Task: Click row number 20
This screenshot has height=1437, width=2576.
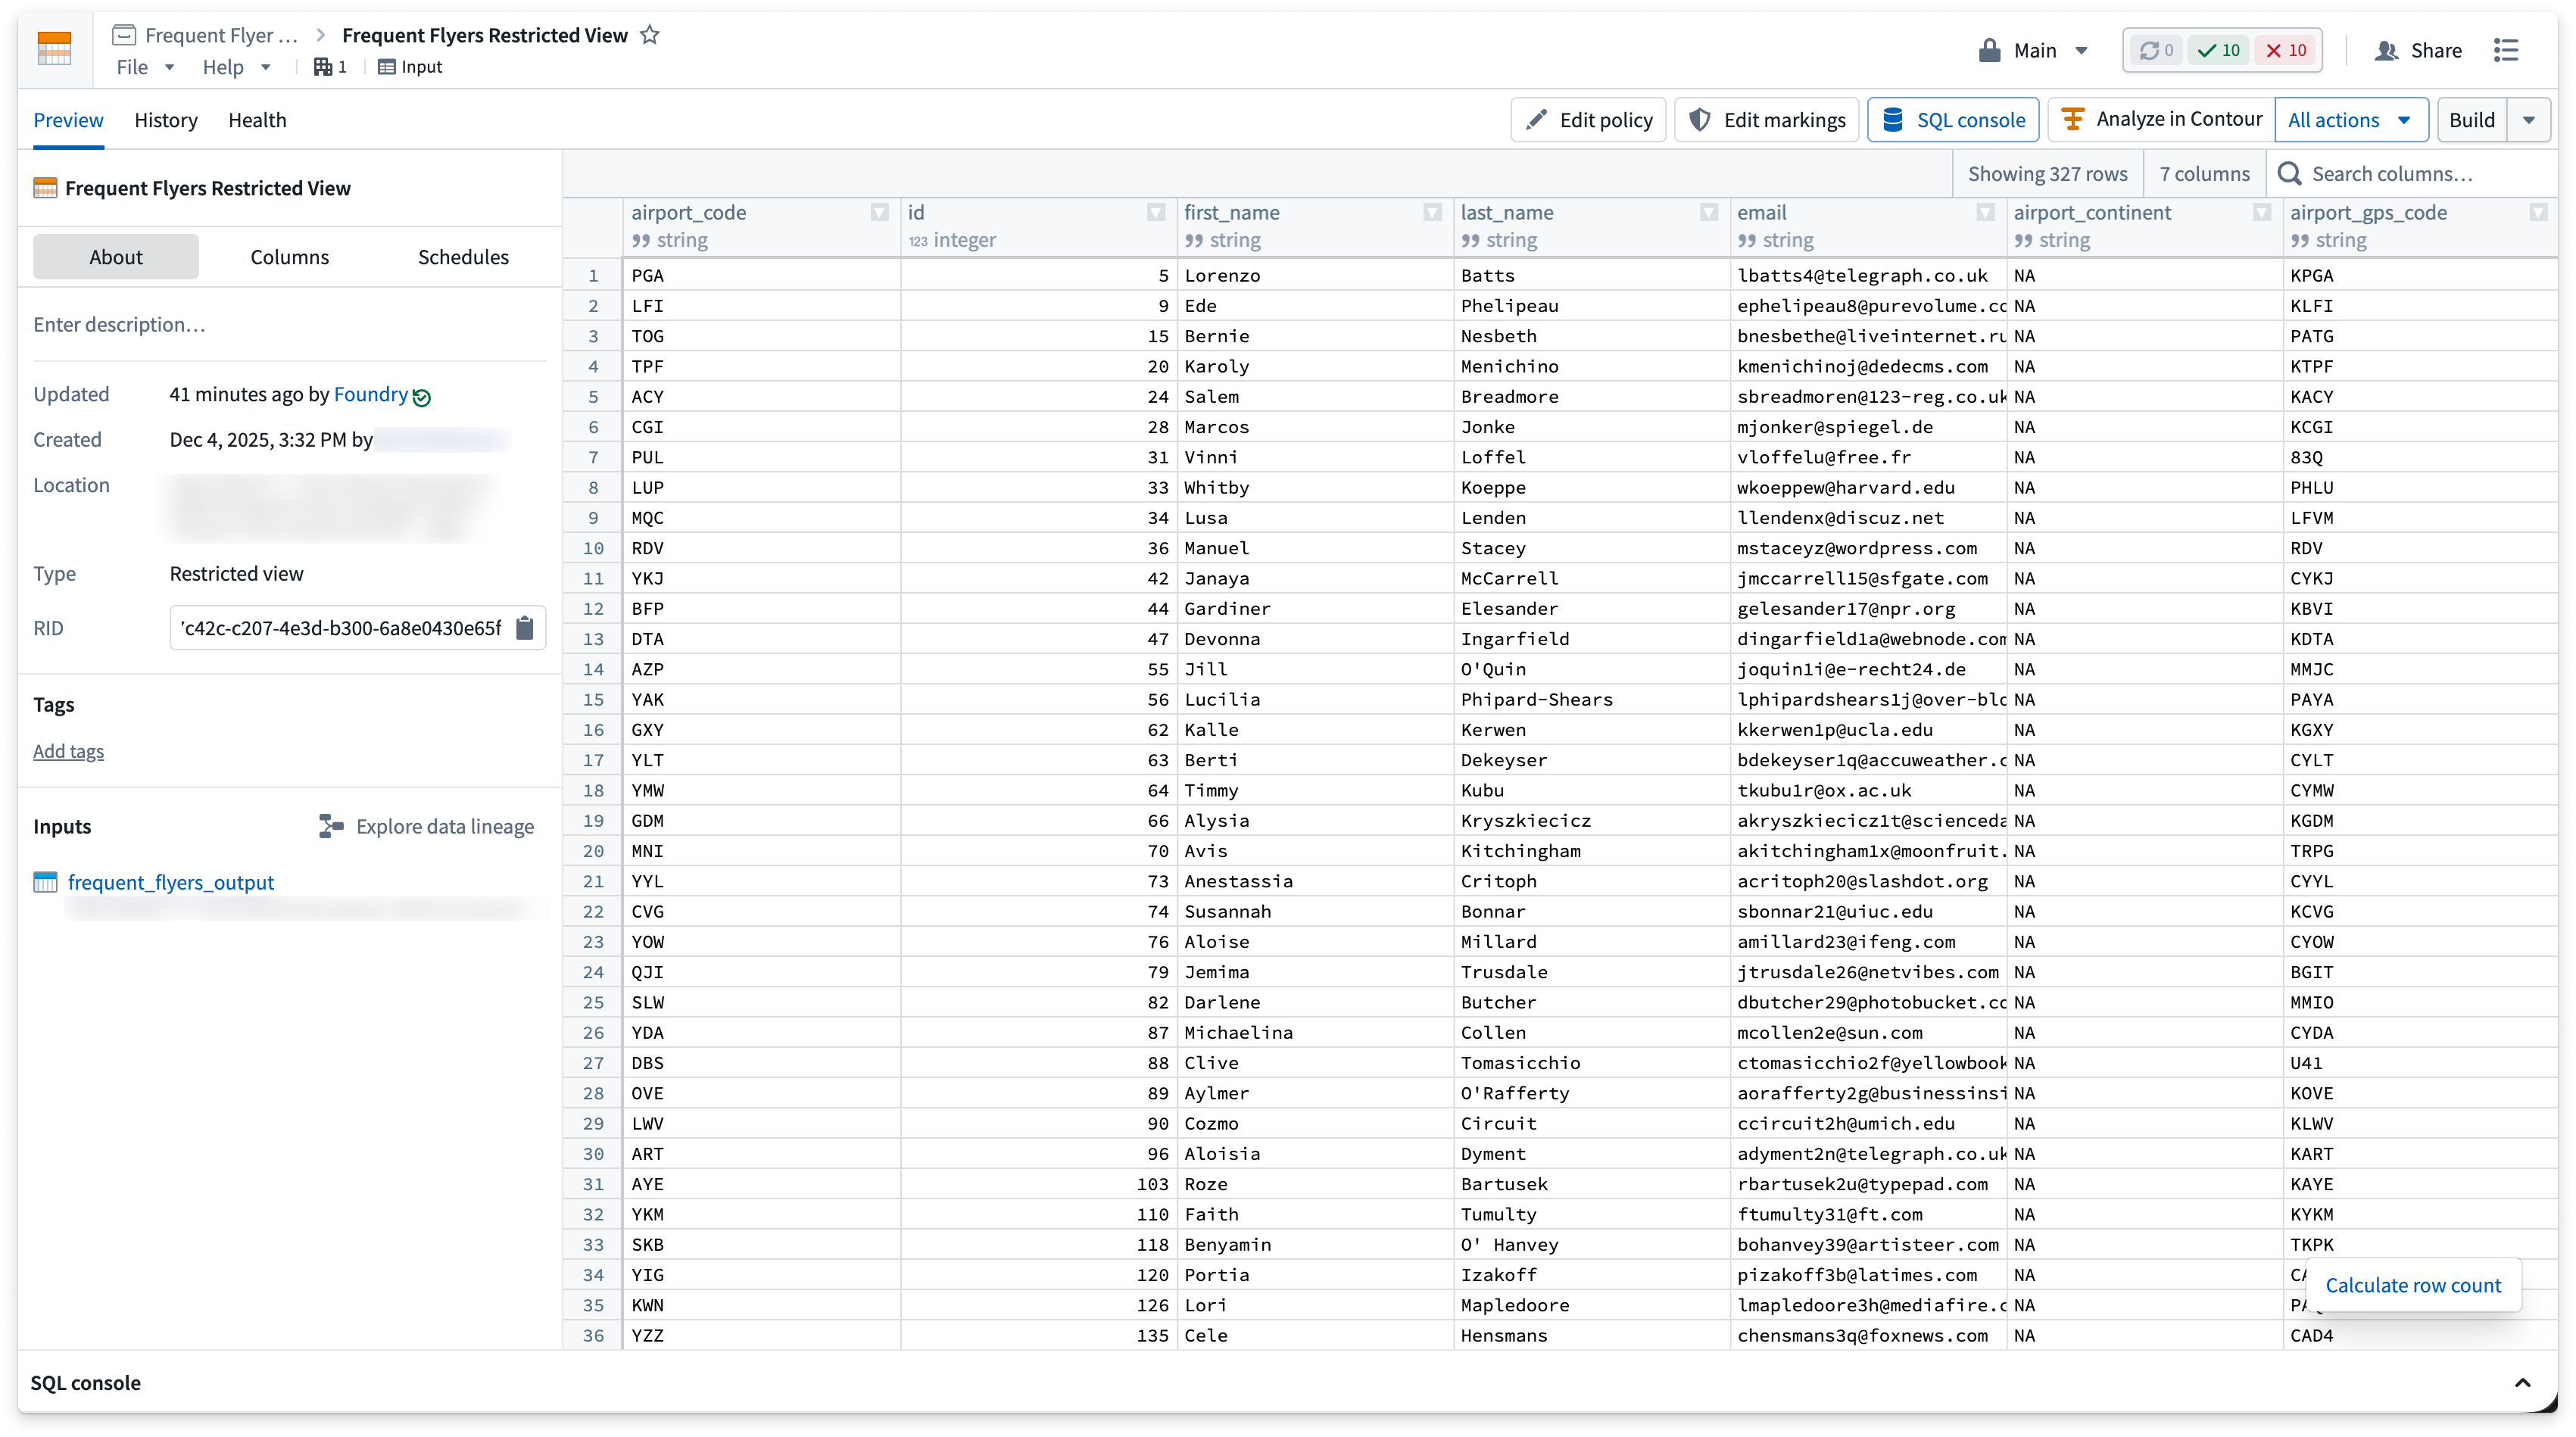Action: tap(593, 851)
